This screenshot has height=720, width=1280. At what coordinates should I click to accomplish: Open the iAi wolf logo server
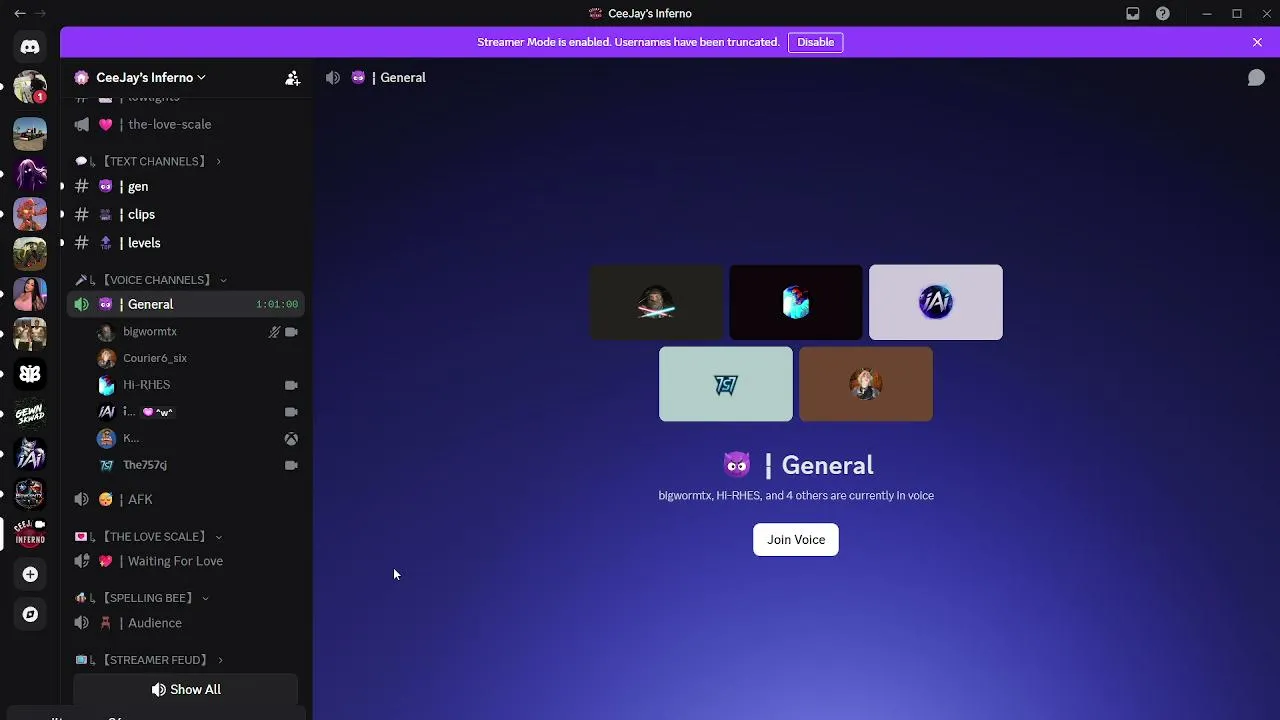tap(30, 454)
